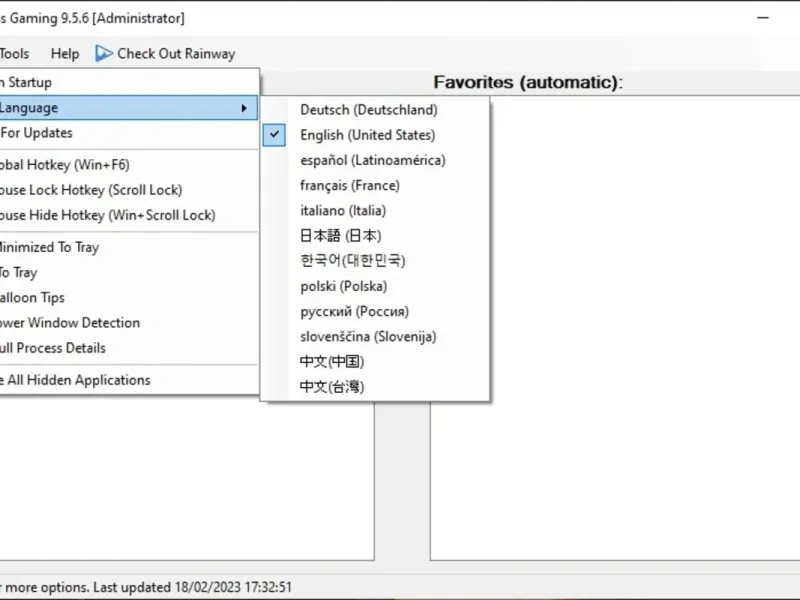Switch language to polski (Polska)
The height and width of the screenshot is (600, 800).
[x=376, y=286]
